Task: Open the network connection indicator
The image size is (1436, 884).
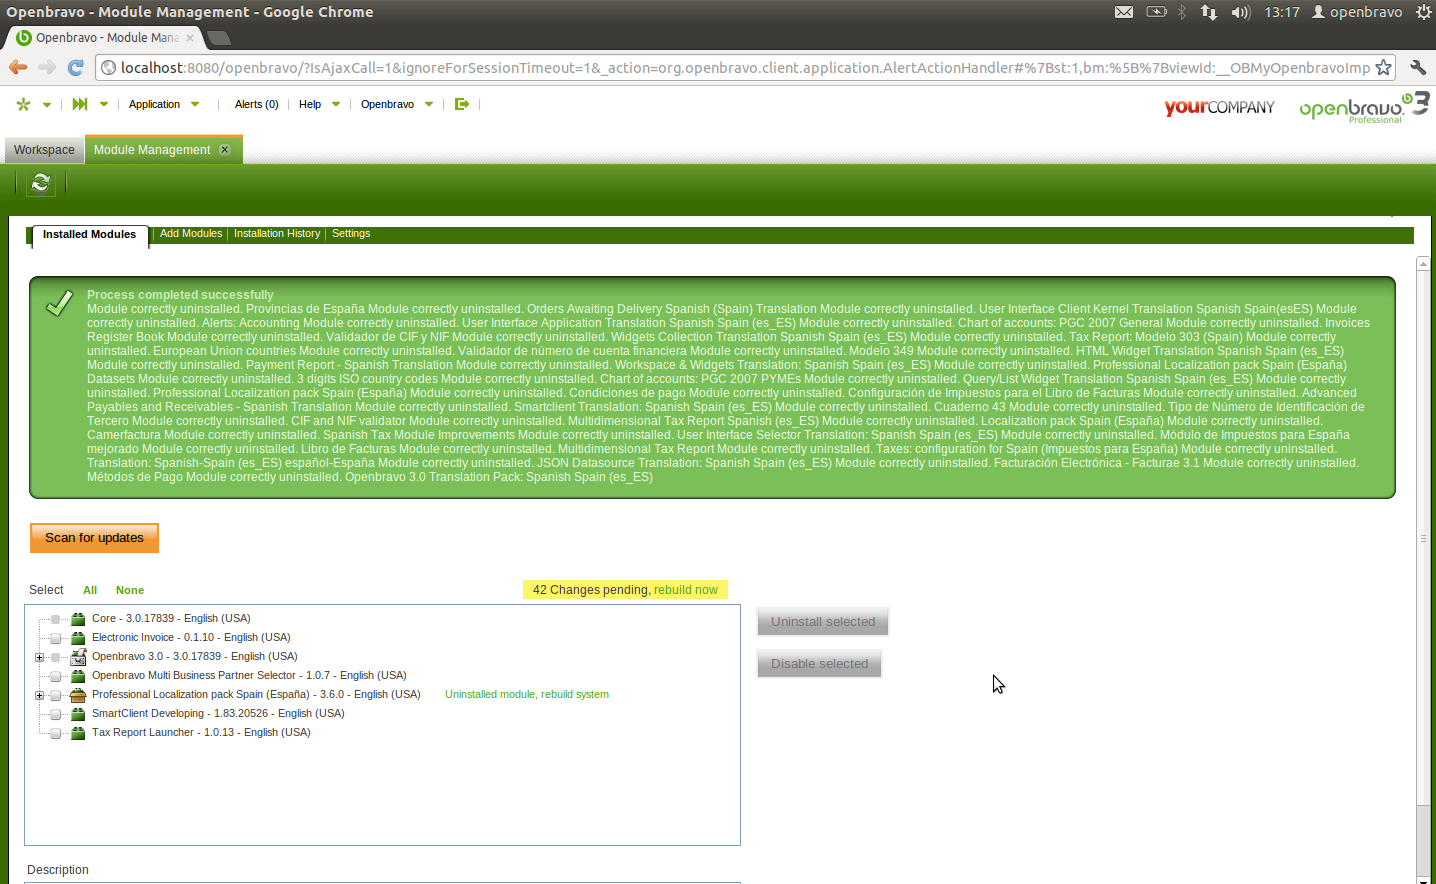Action: (1209, 12)
